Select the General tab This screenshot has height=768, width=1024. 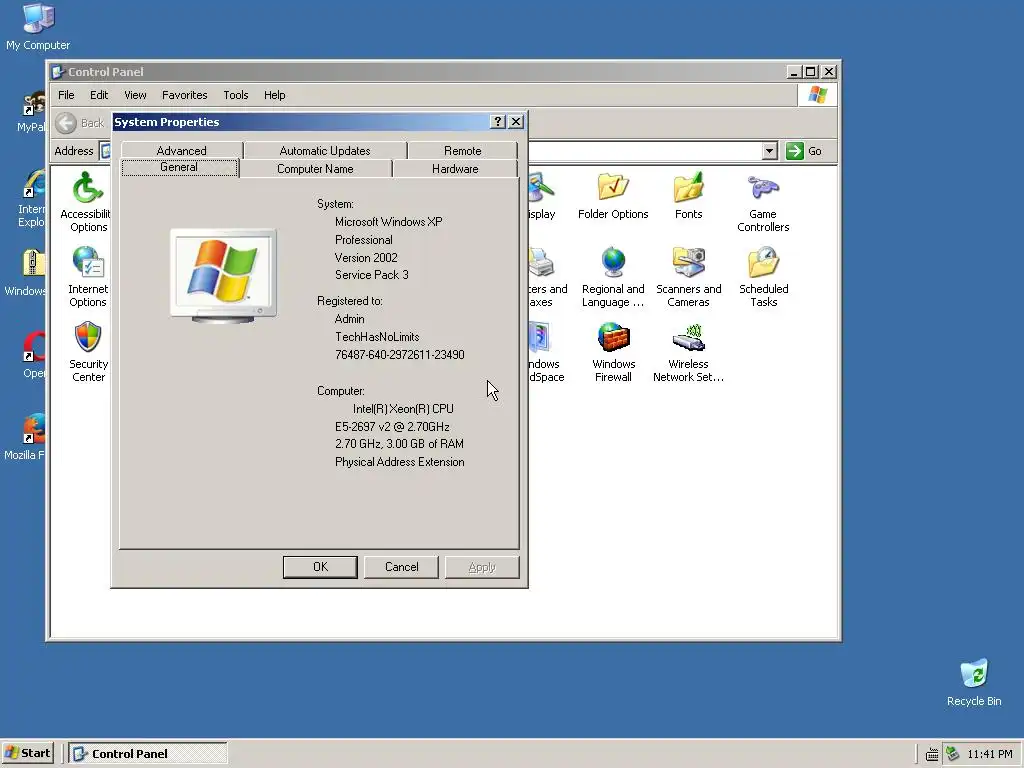[x=179, y=167]
